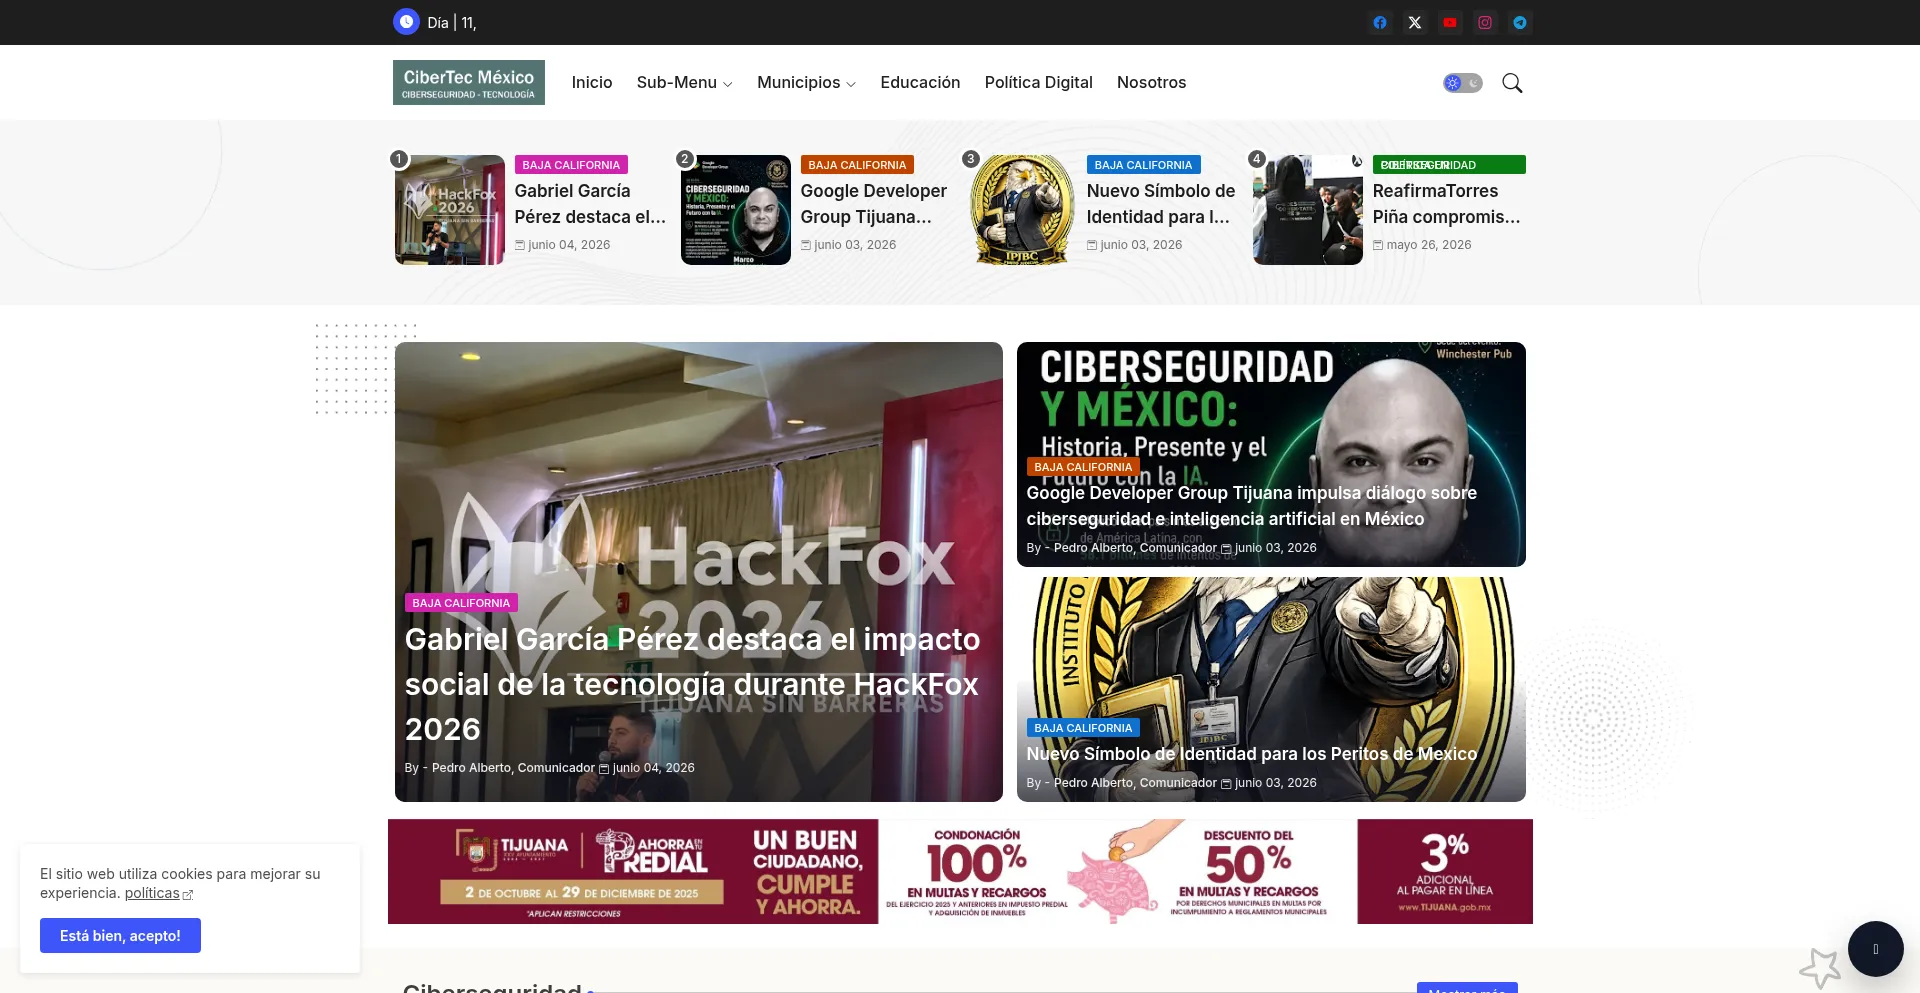1920x993 pixels.
Task: Open the YouTube social icon
Action: tap(1450, 22)
